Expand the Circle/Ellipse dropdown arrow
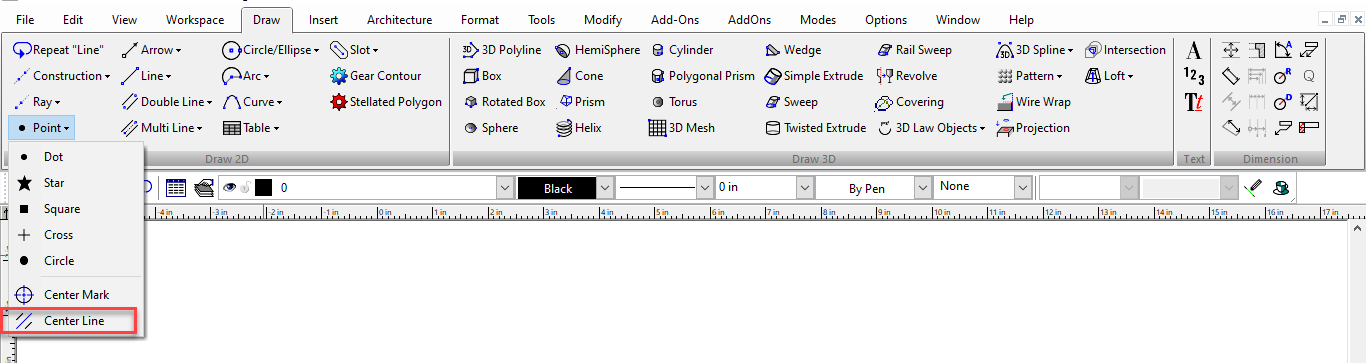 316,50
